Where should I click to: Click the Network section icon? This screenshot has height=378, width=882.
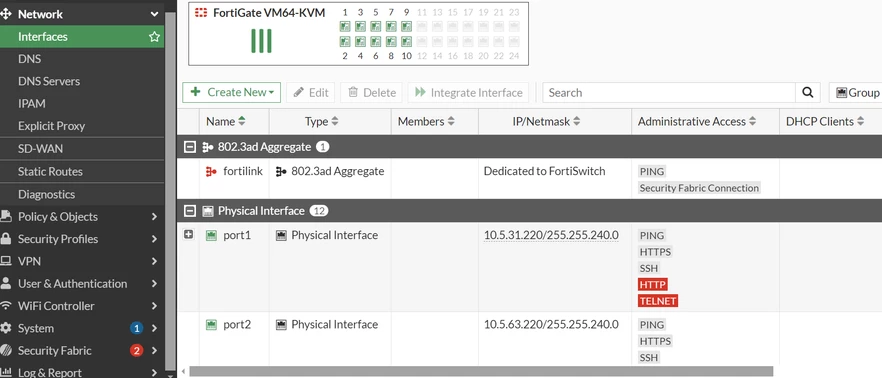(6, 14)
